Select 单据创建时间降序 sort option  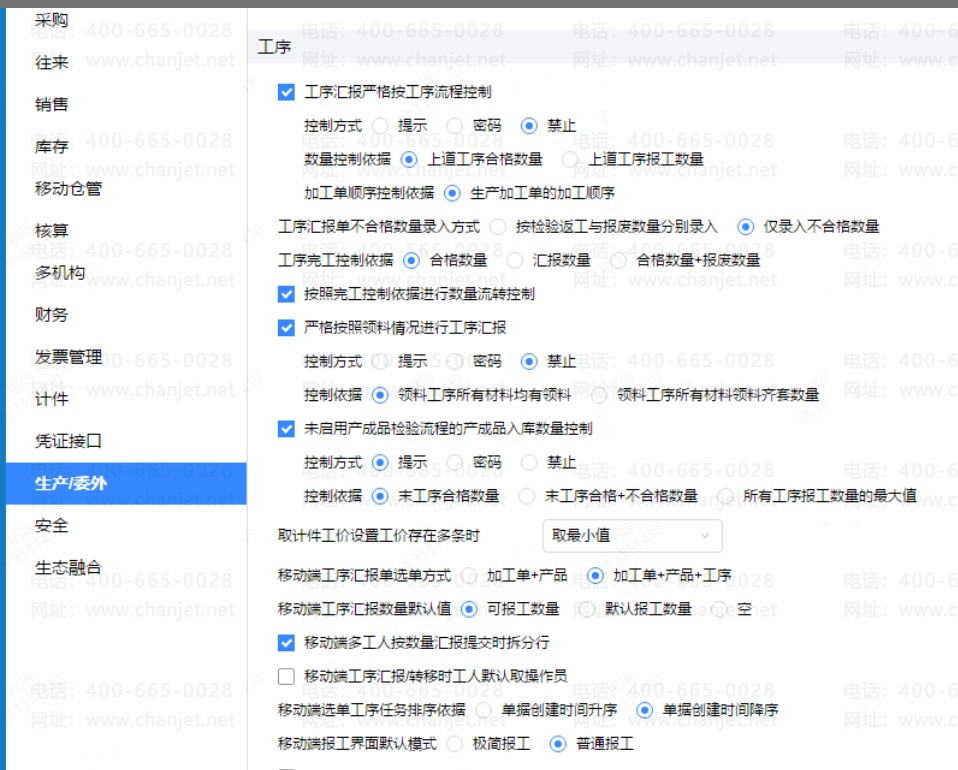coord(645,710)
